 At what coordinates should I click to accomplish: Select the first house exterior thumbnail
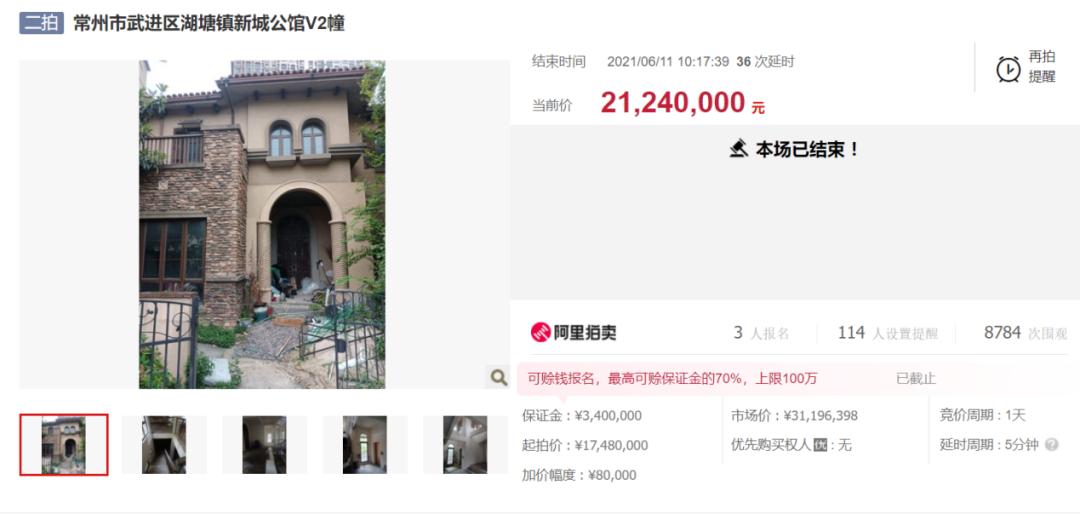[63, 444]
